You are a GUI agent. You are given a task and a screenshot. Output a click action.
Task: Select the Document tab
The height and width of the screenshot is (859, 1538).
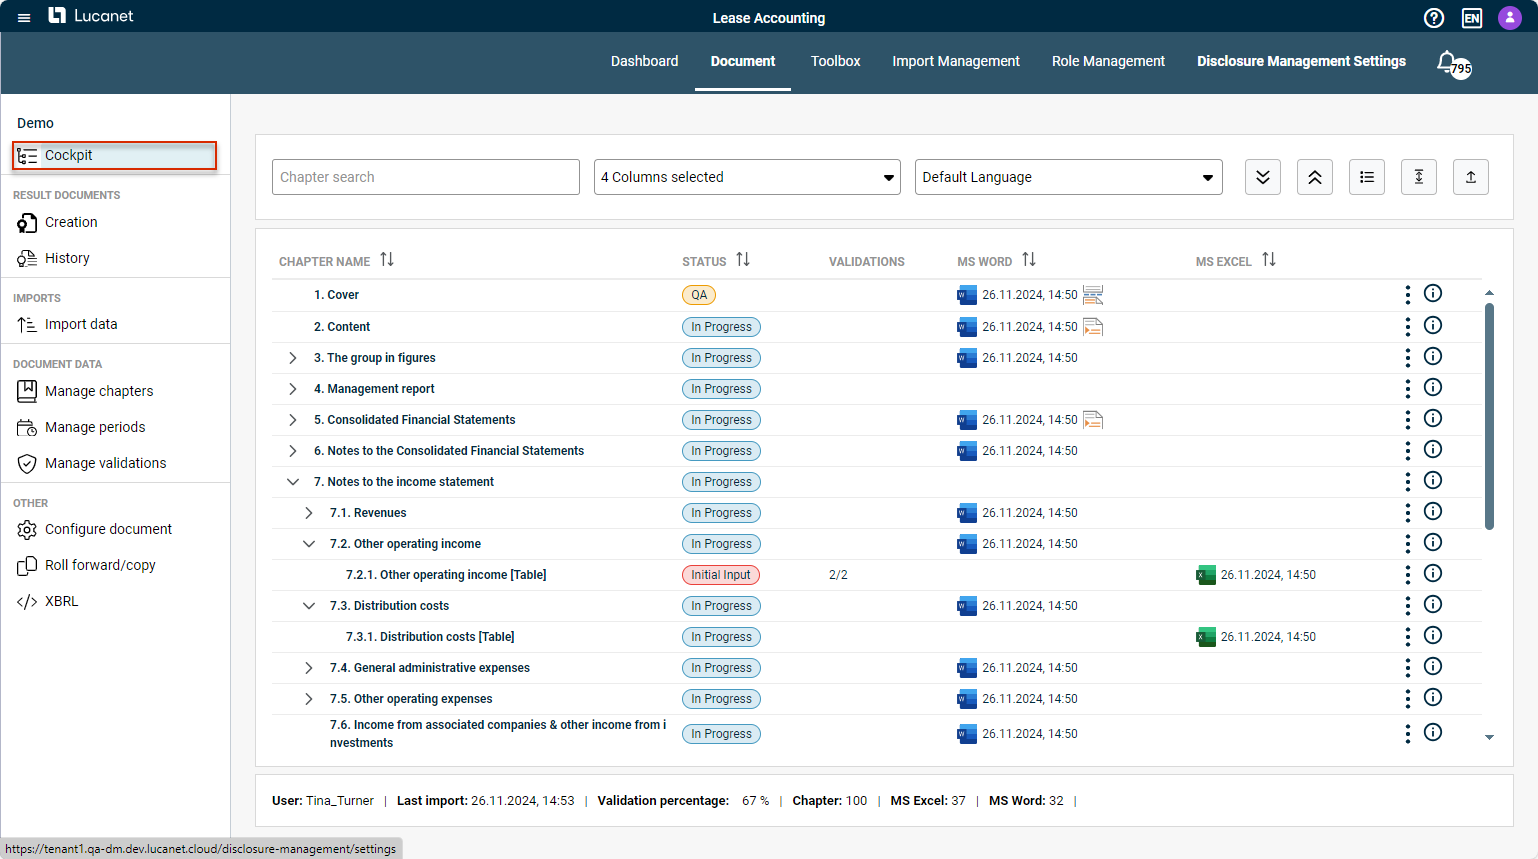[743, 61]
